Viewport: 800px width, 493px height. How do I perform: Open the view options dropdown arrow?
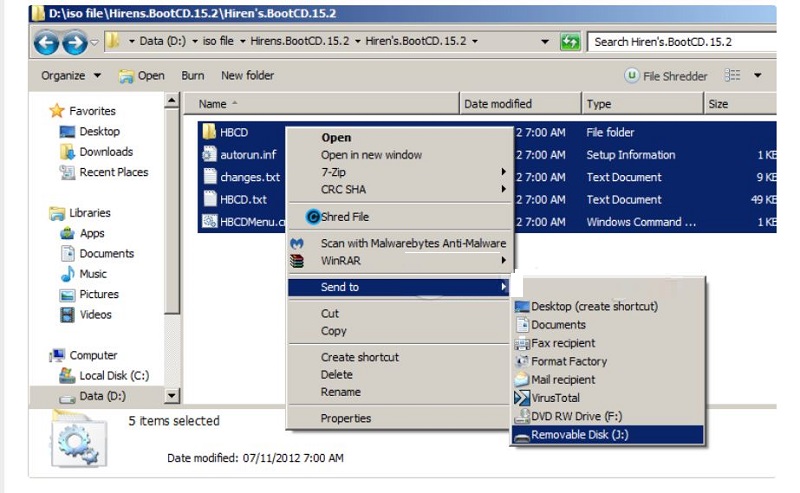click(x=758, y=76)
